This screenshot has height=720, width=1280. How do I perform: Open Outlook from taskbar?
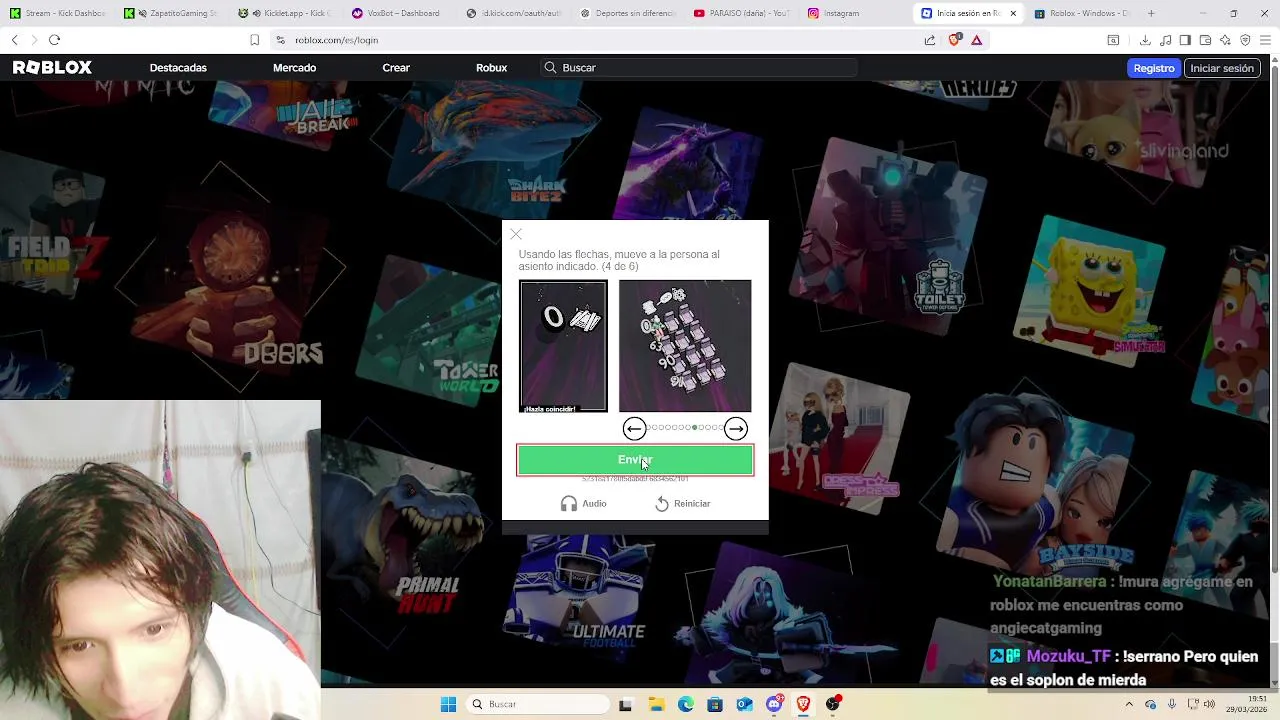744,704
